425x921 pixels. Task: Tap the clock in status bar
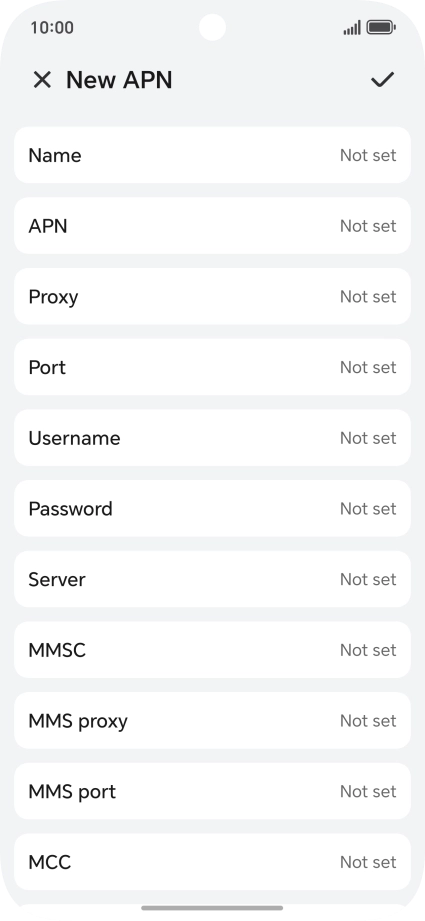pos(52,28)
